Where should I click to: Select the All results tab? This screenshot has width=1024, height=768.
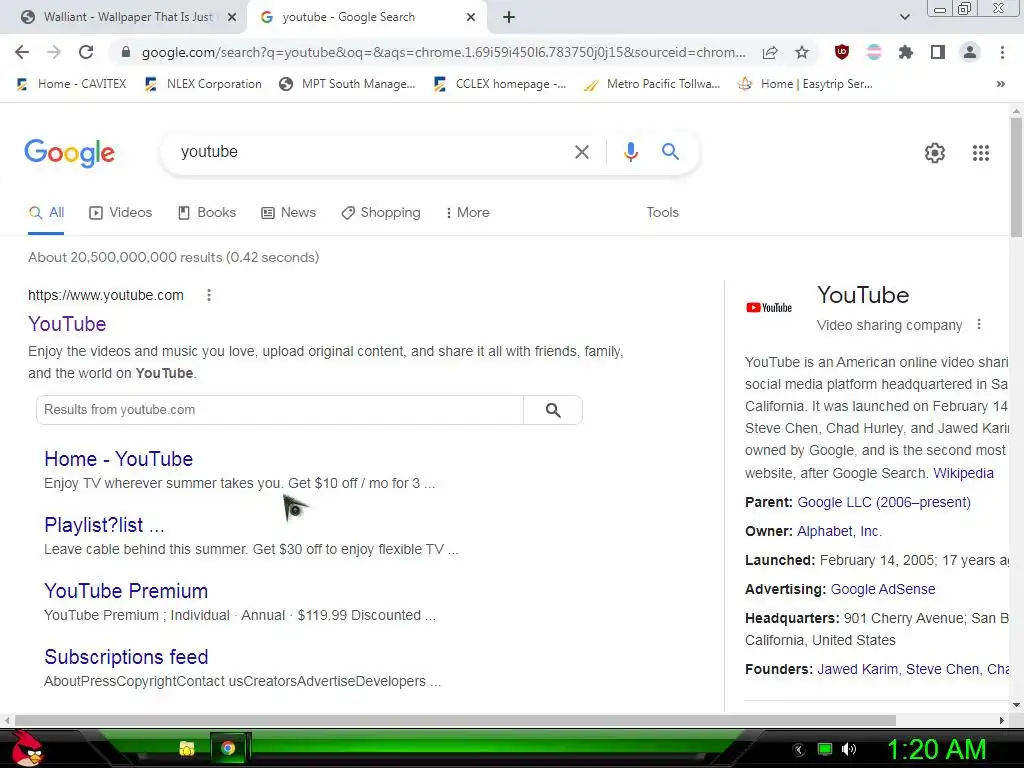[x=46, y=212]
